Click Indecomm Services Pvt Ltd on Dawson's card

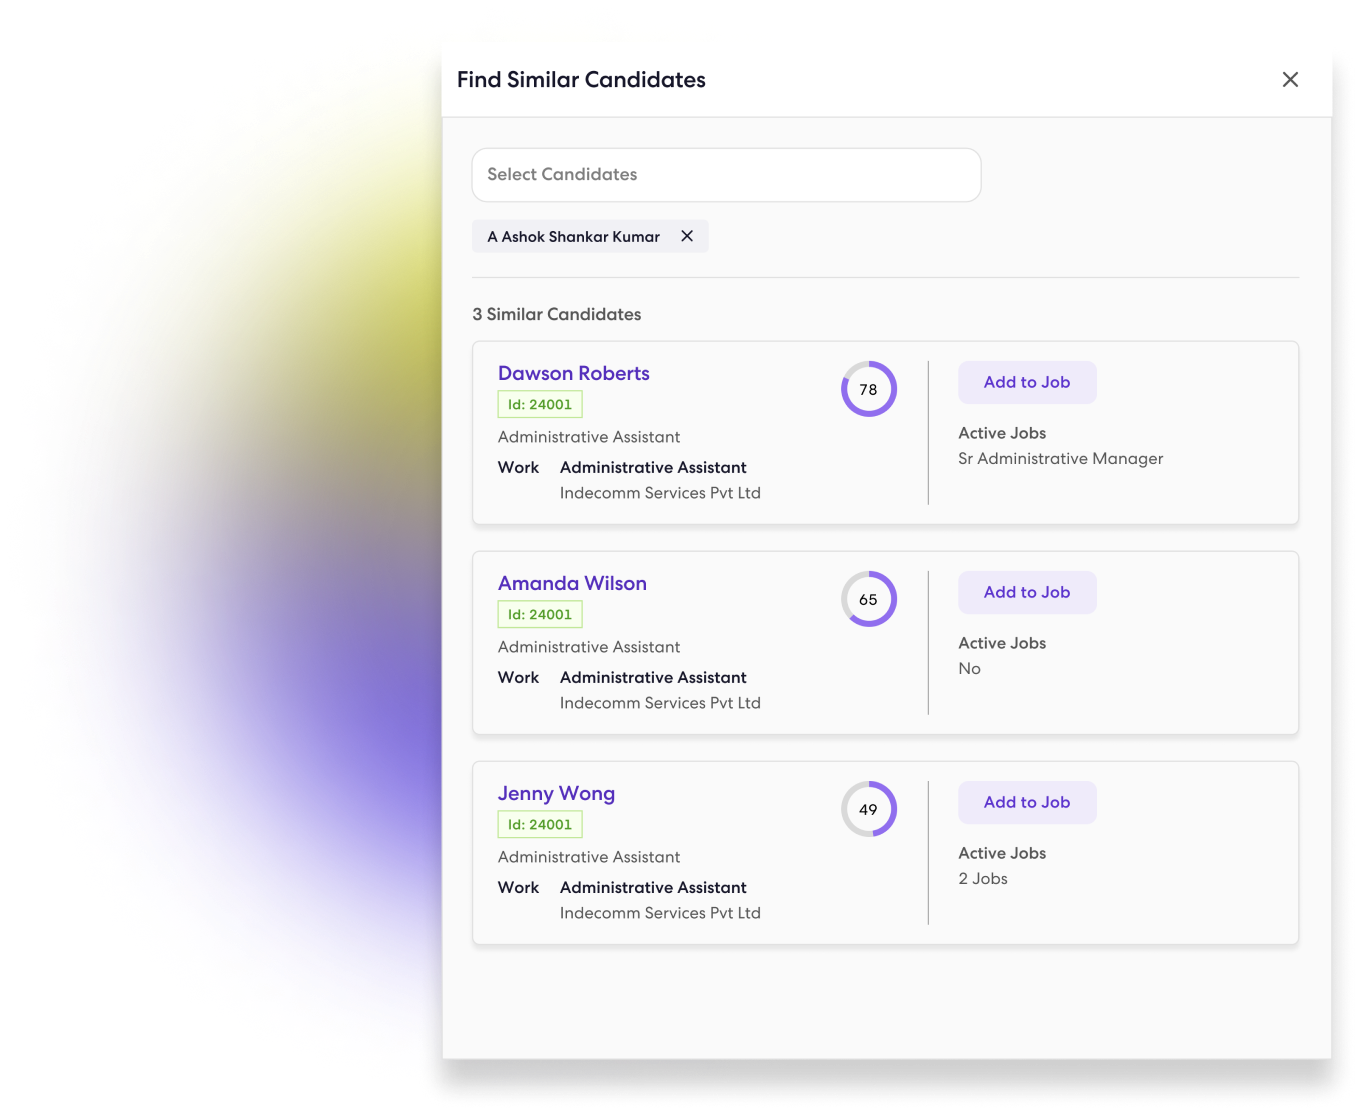click(x=660, y=492)
